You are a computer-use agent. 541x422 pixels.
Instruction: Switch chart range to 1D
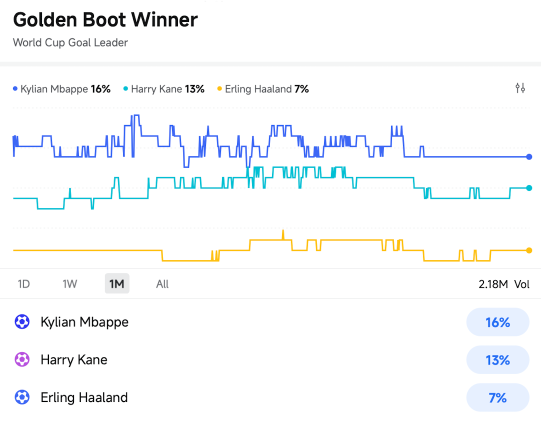24,284
